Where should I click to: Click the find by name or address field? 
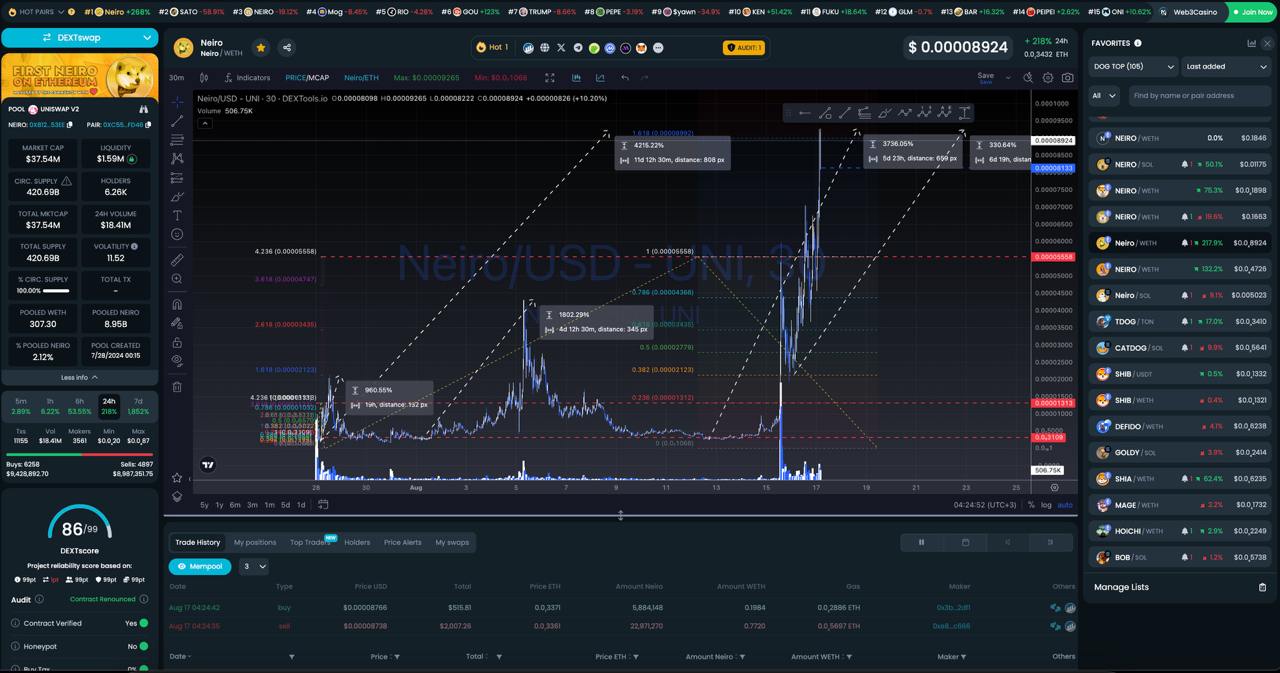click(x=1198, y=96)
